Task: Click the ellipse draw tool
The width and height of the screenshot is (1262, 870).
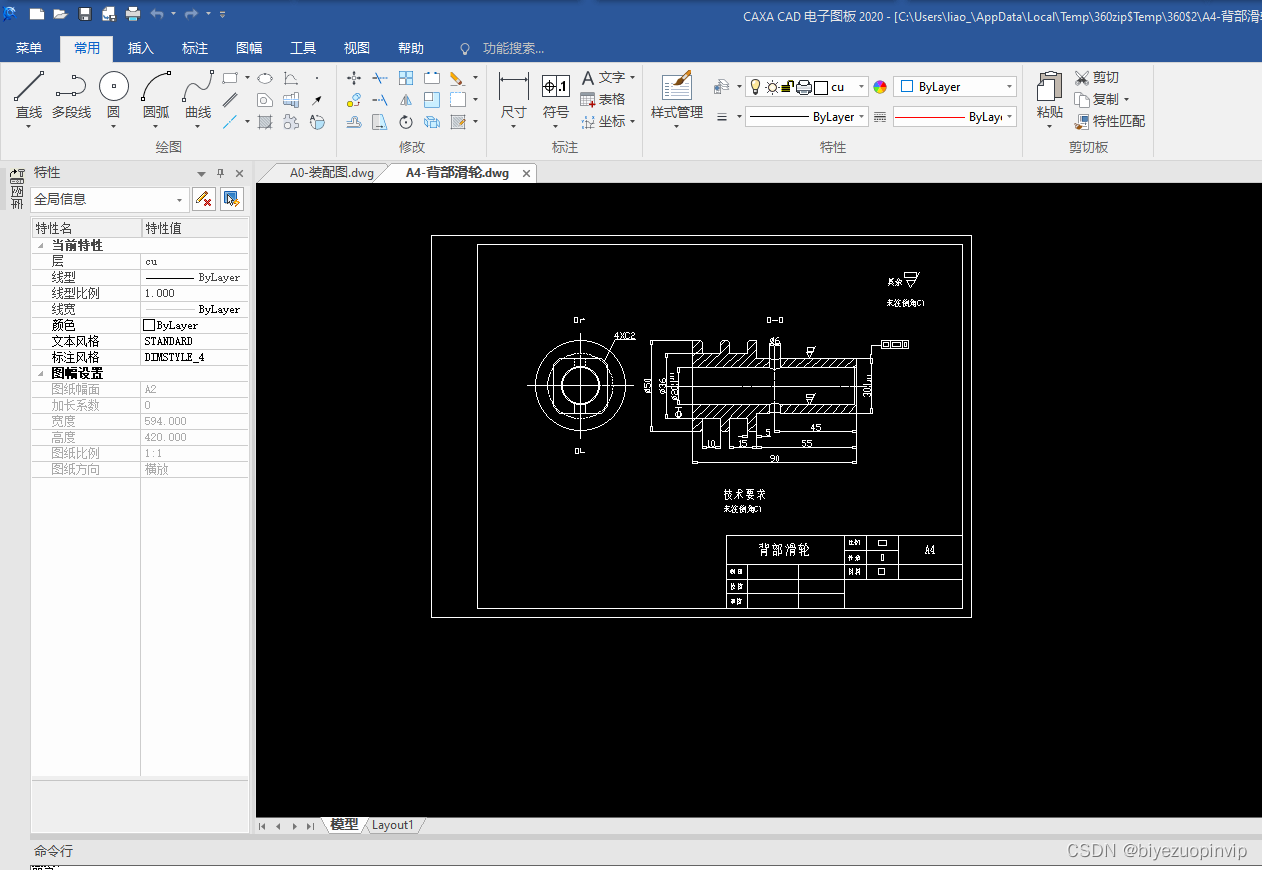Action: point(265,77)
